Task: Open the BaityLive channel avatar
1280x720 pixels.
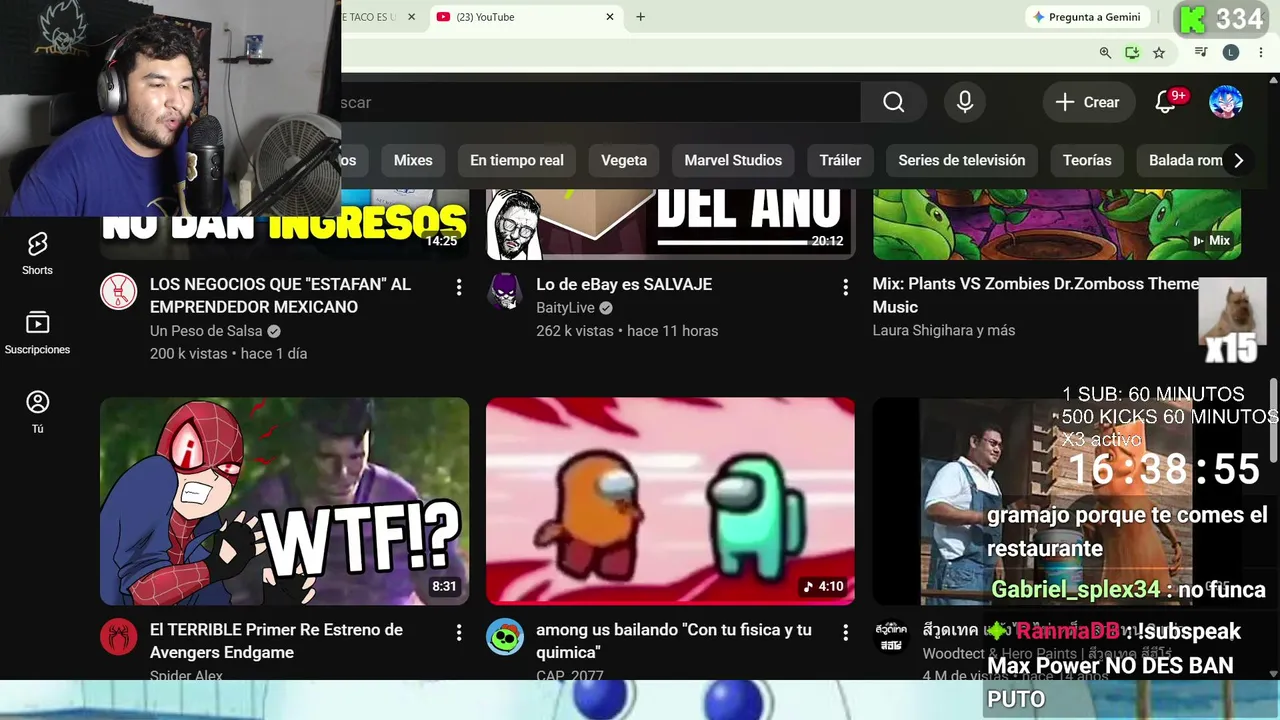Action: coord(505,291)
